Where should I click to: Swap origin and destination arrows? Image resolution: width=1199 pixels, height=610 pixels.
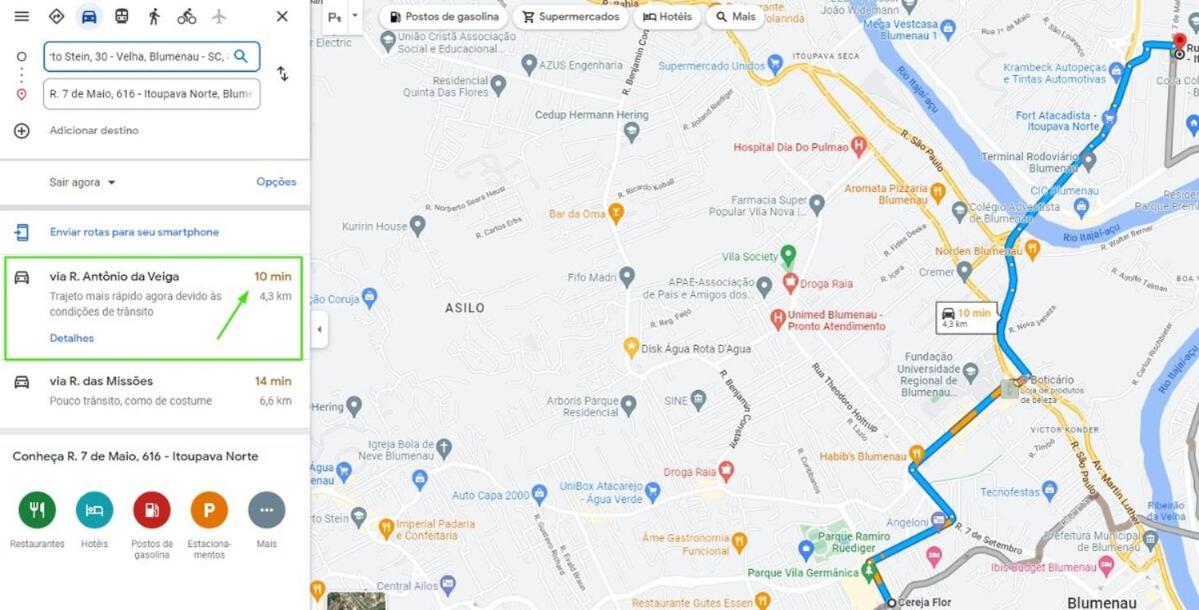[x=282, y=73]
